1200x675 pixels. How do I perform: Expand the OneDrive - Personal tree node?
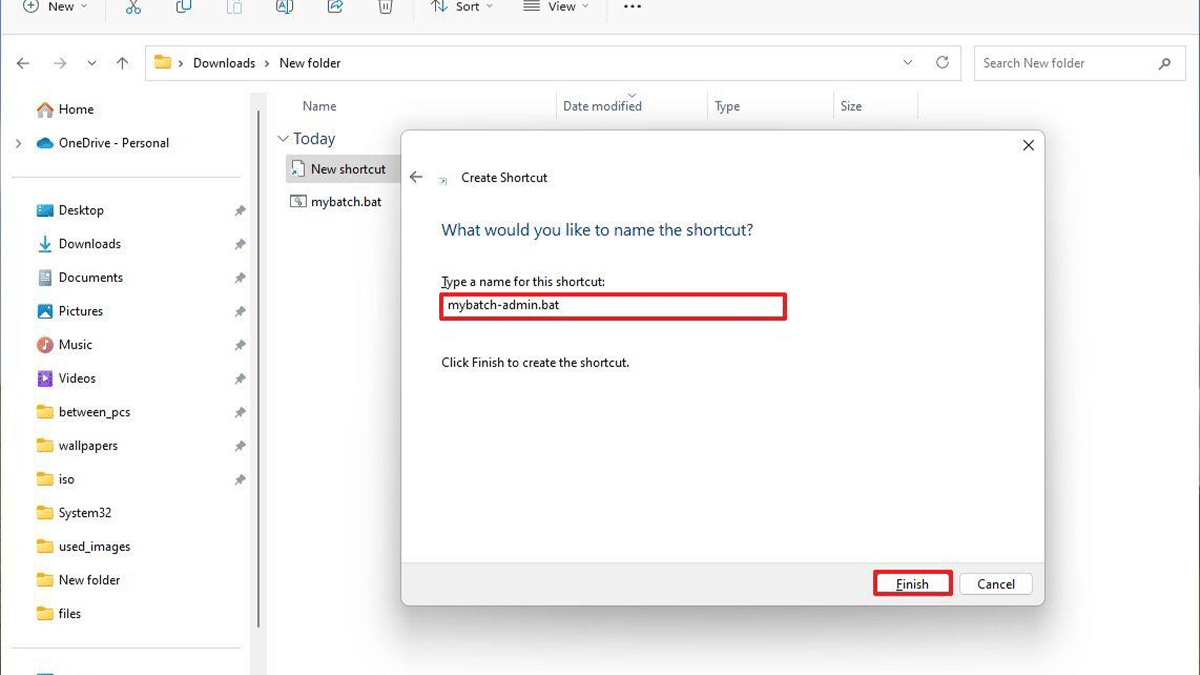(x=19, y=143)
